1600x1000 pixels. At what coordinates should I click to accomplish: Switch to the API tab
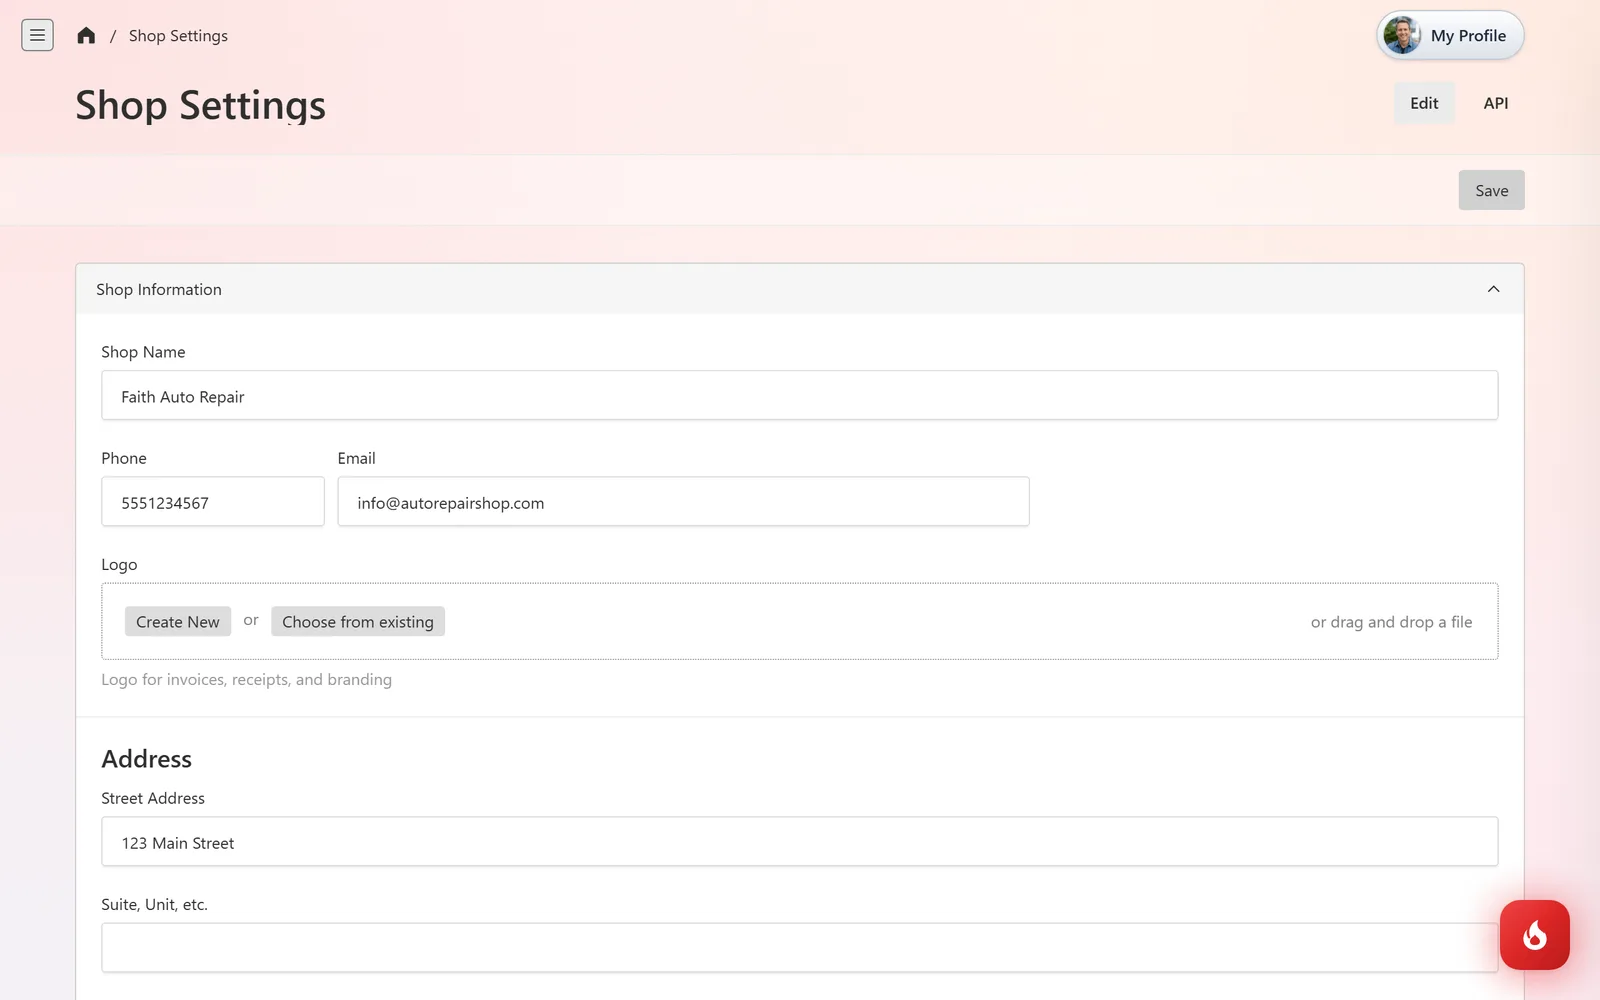[x=1496, y=103]
